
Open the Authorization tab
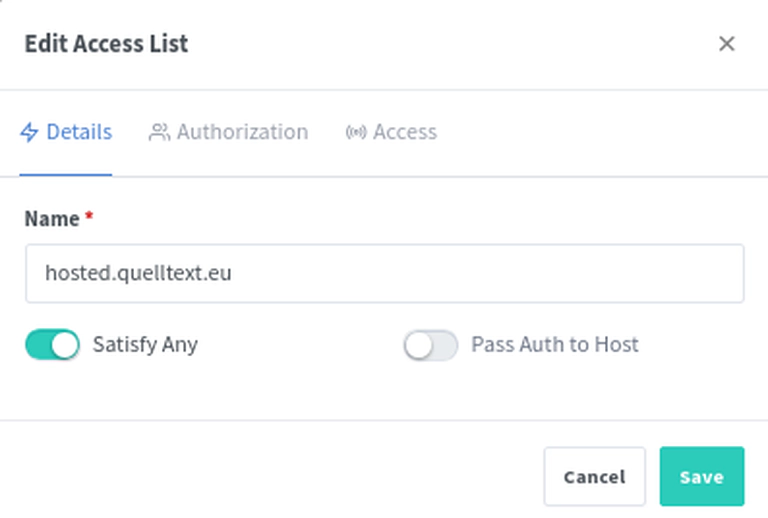[x=228, y=132]
